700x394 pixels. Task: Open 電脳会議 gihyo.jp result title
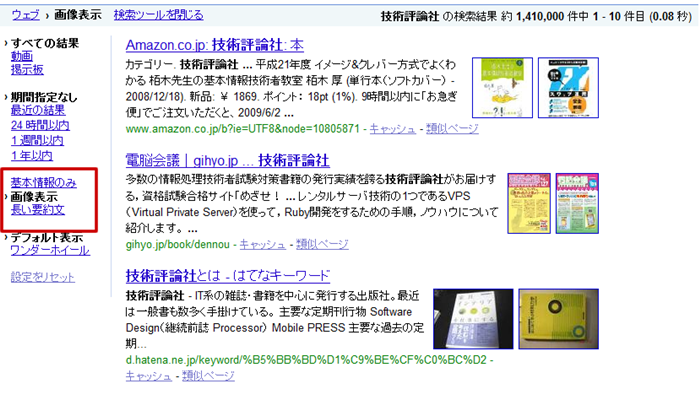pyautogui.click(x=228, y=160)
